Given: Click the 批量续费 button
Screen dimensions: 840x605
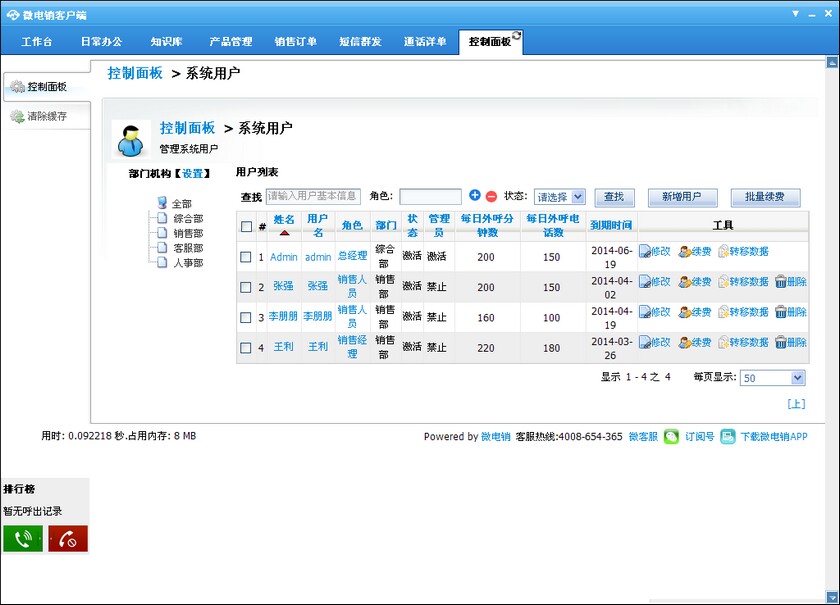Looking at the screenshot, I should pos(765,197).
